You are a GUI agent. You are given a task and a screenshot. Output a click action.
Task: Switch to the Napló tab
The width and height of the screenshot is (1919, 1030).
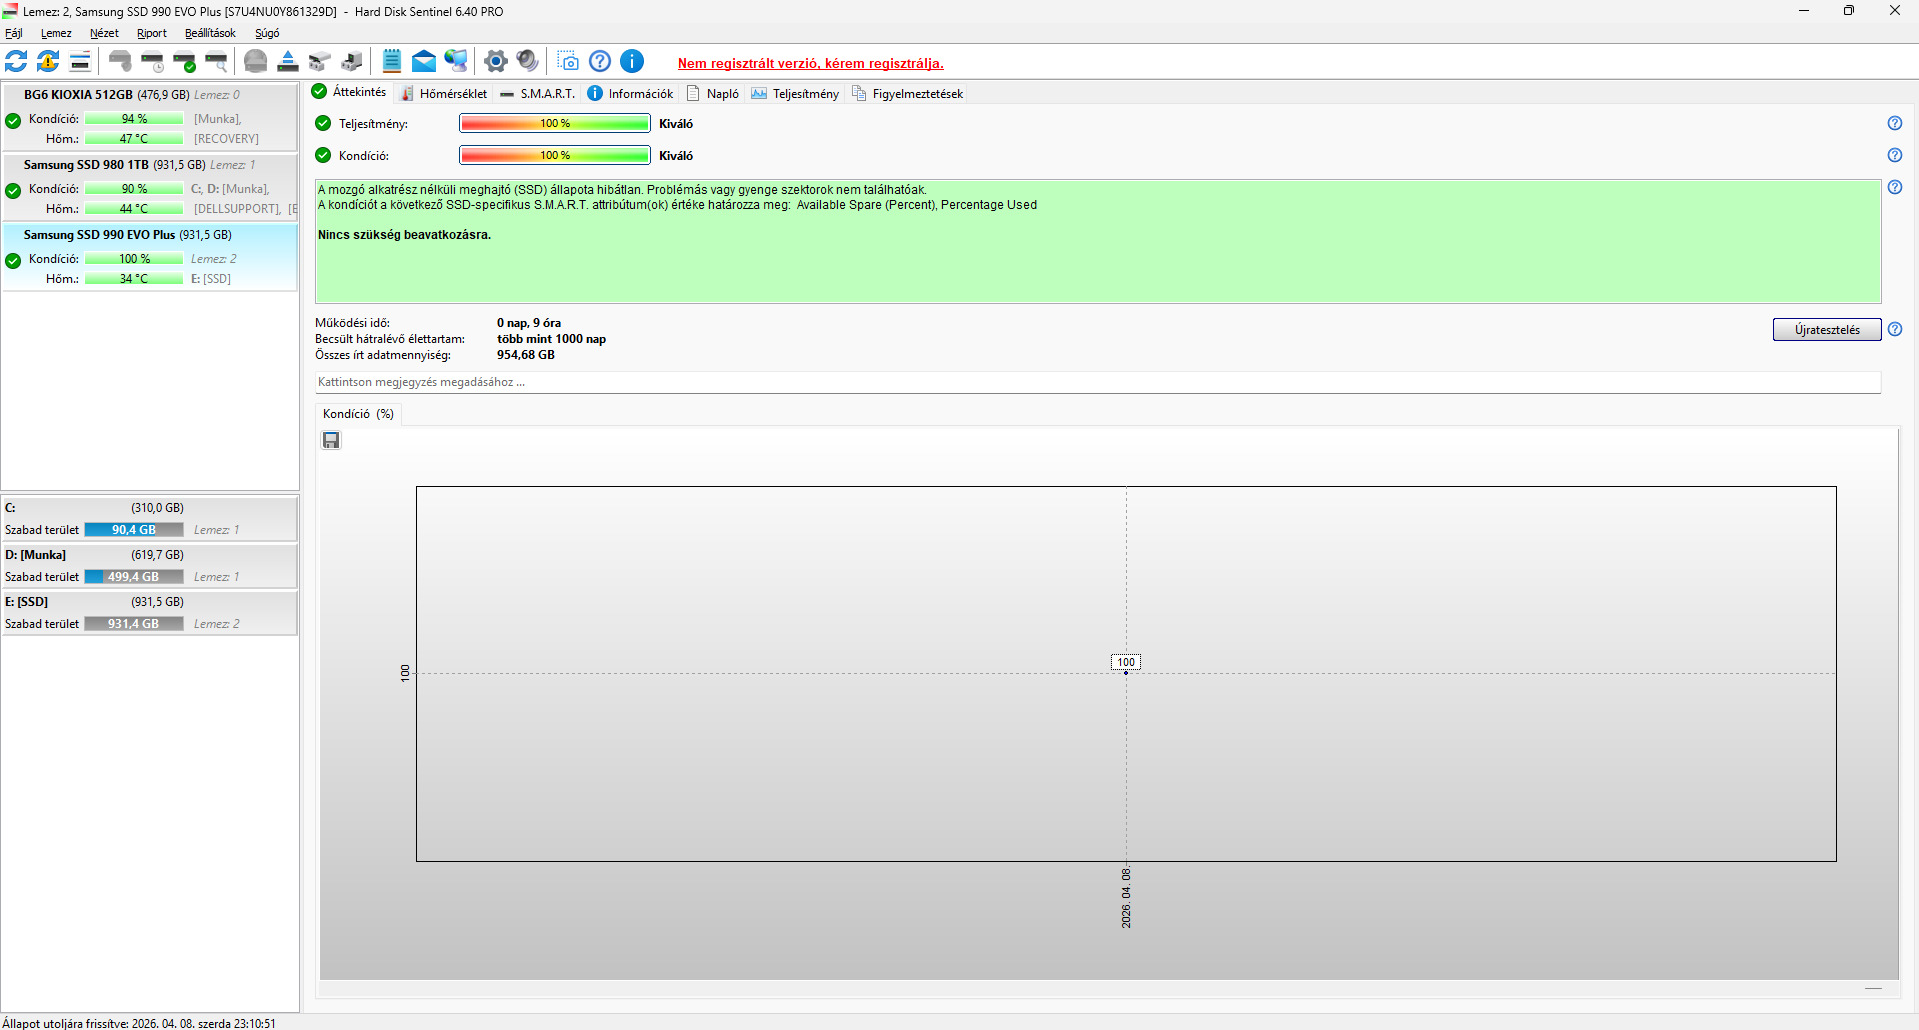click(x=713, y=93)
